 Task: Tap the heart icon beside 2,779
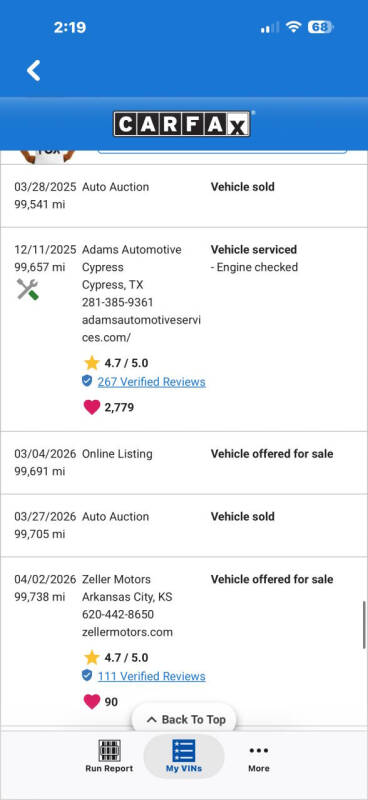click(92, 407)
